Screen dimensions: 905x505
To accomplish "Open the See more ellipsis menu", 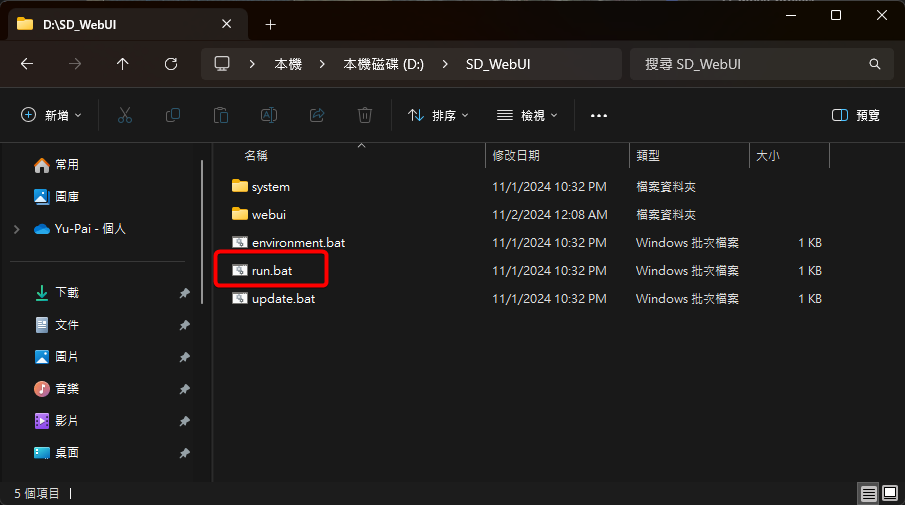I will 599,115.
